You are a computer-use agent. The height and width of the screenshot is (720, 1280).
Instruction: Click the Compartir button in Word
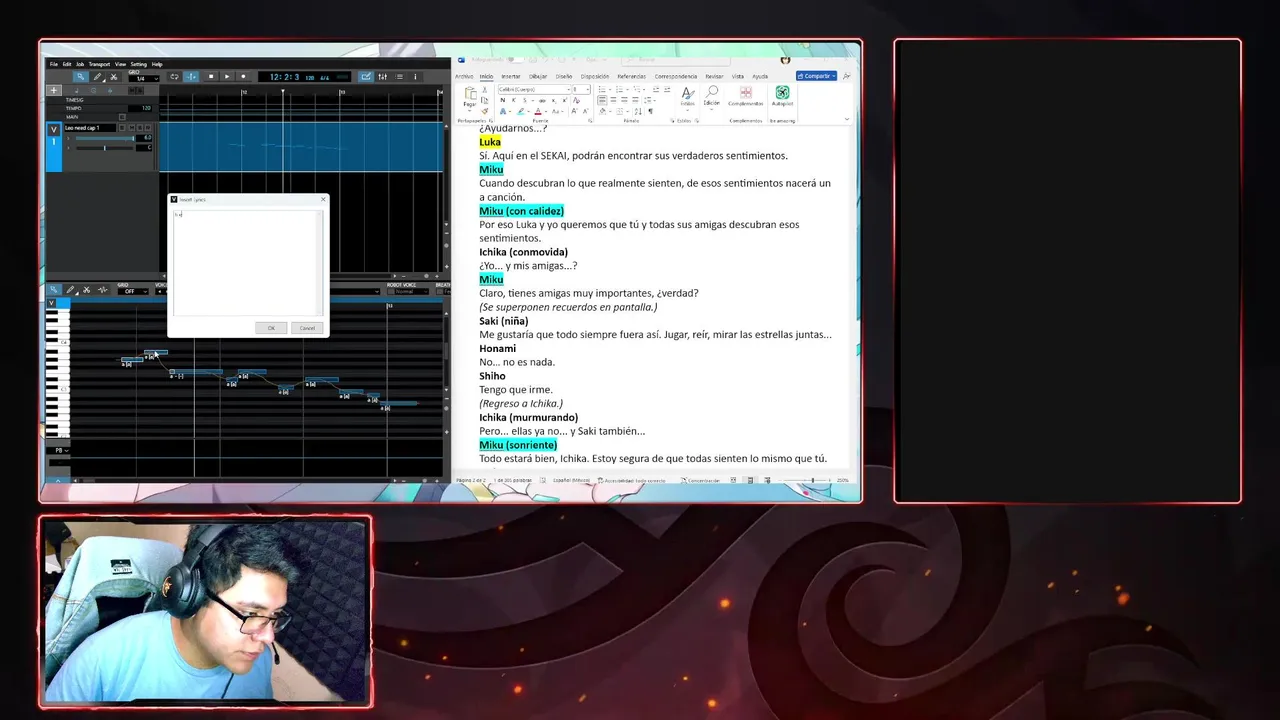point(817,76)
